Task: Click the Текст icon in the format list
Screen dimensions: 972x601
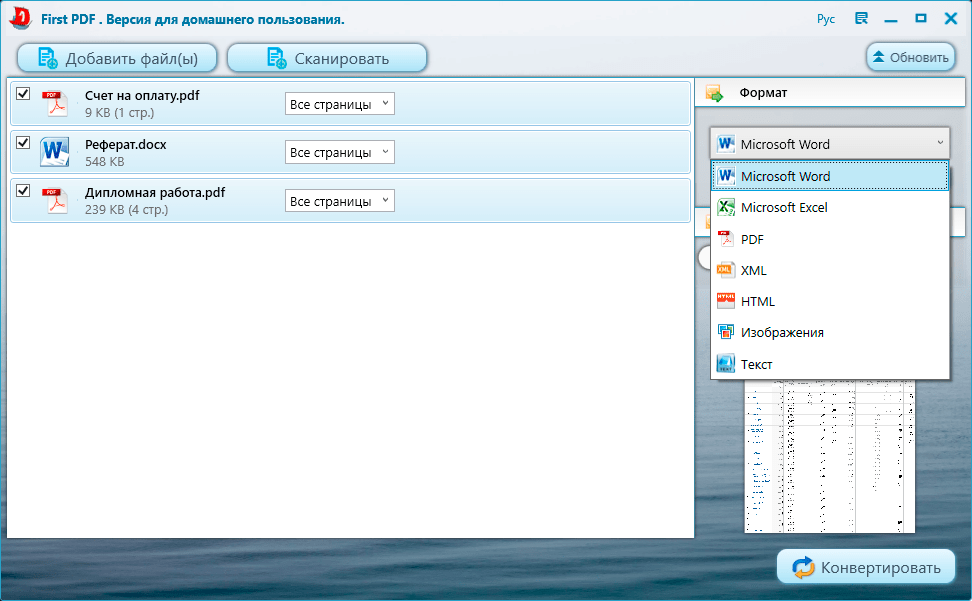Action: (x=726, y=364)
